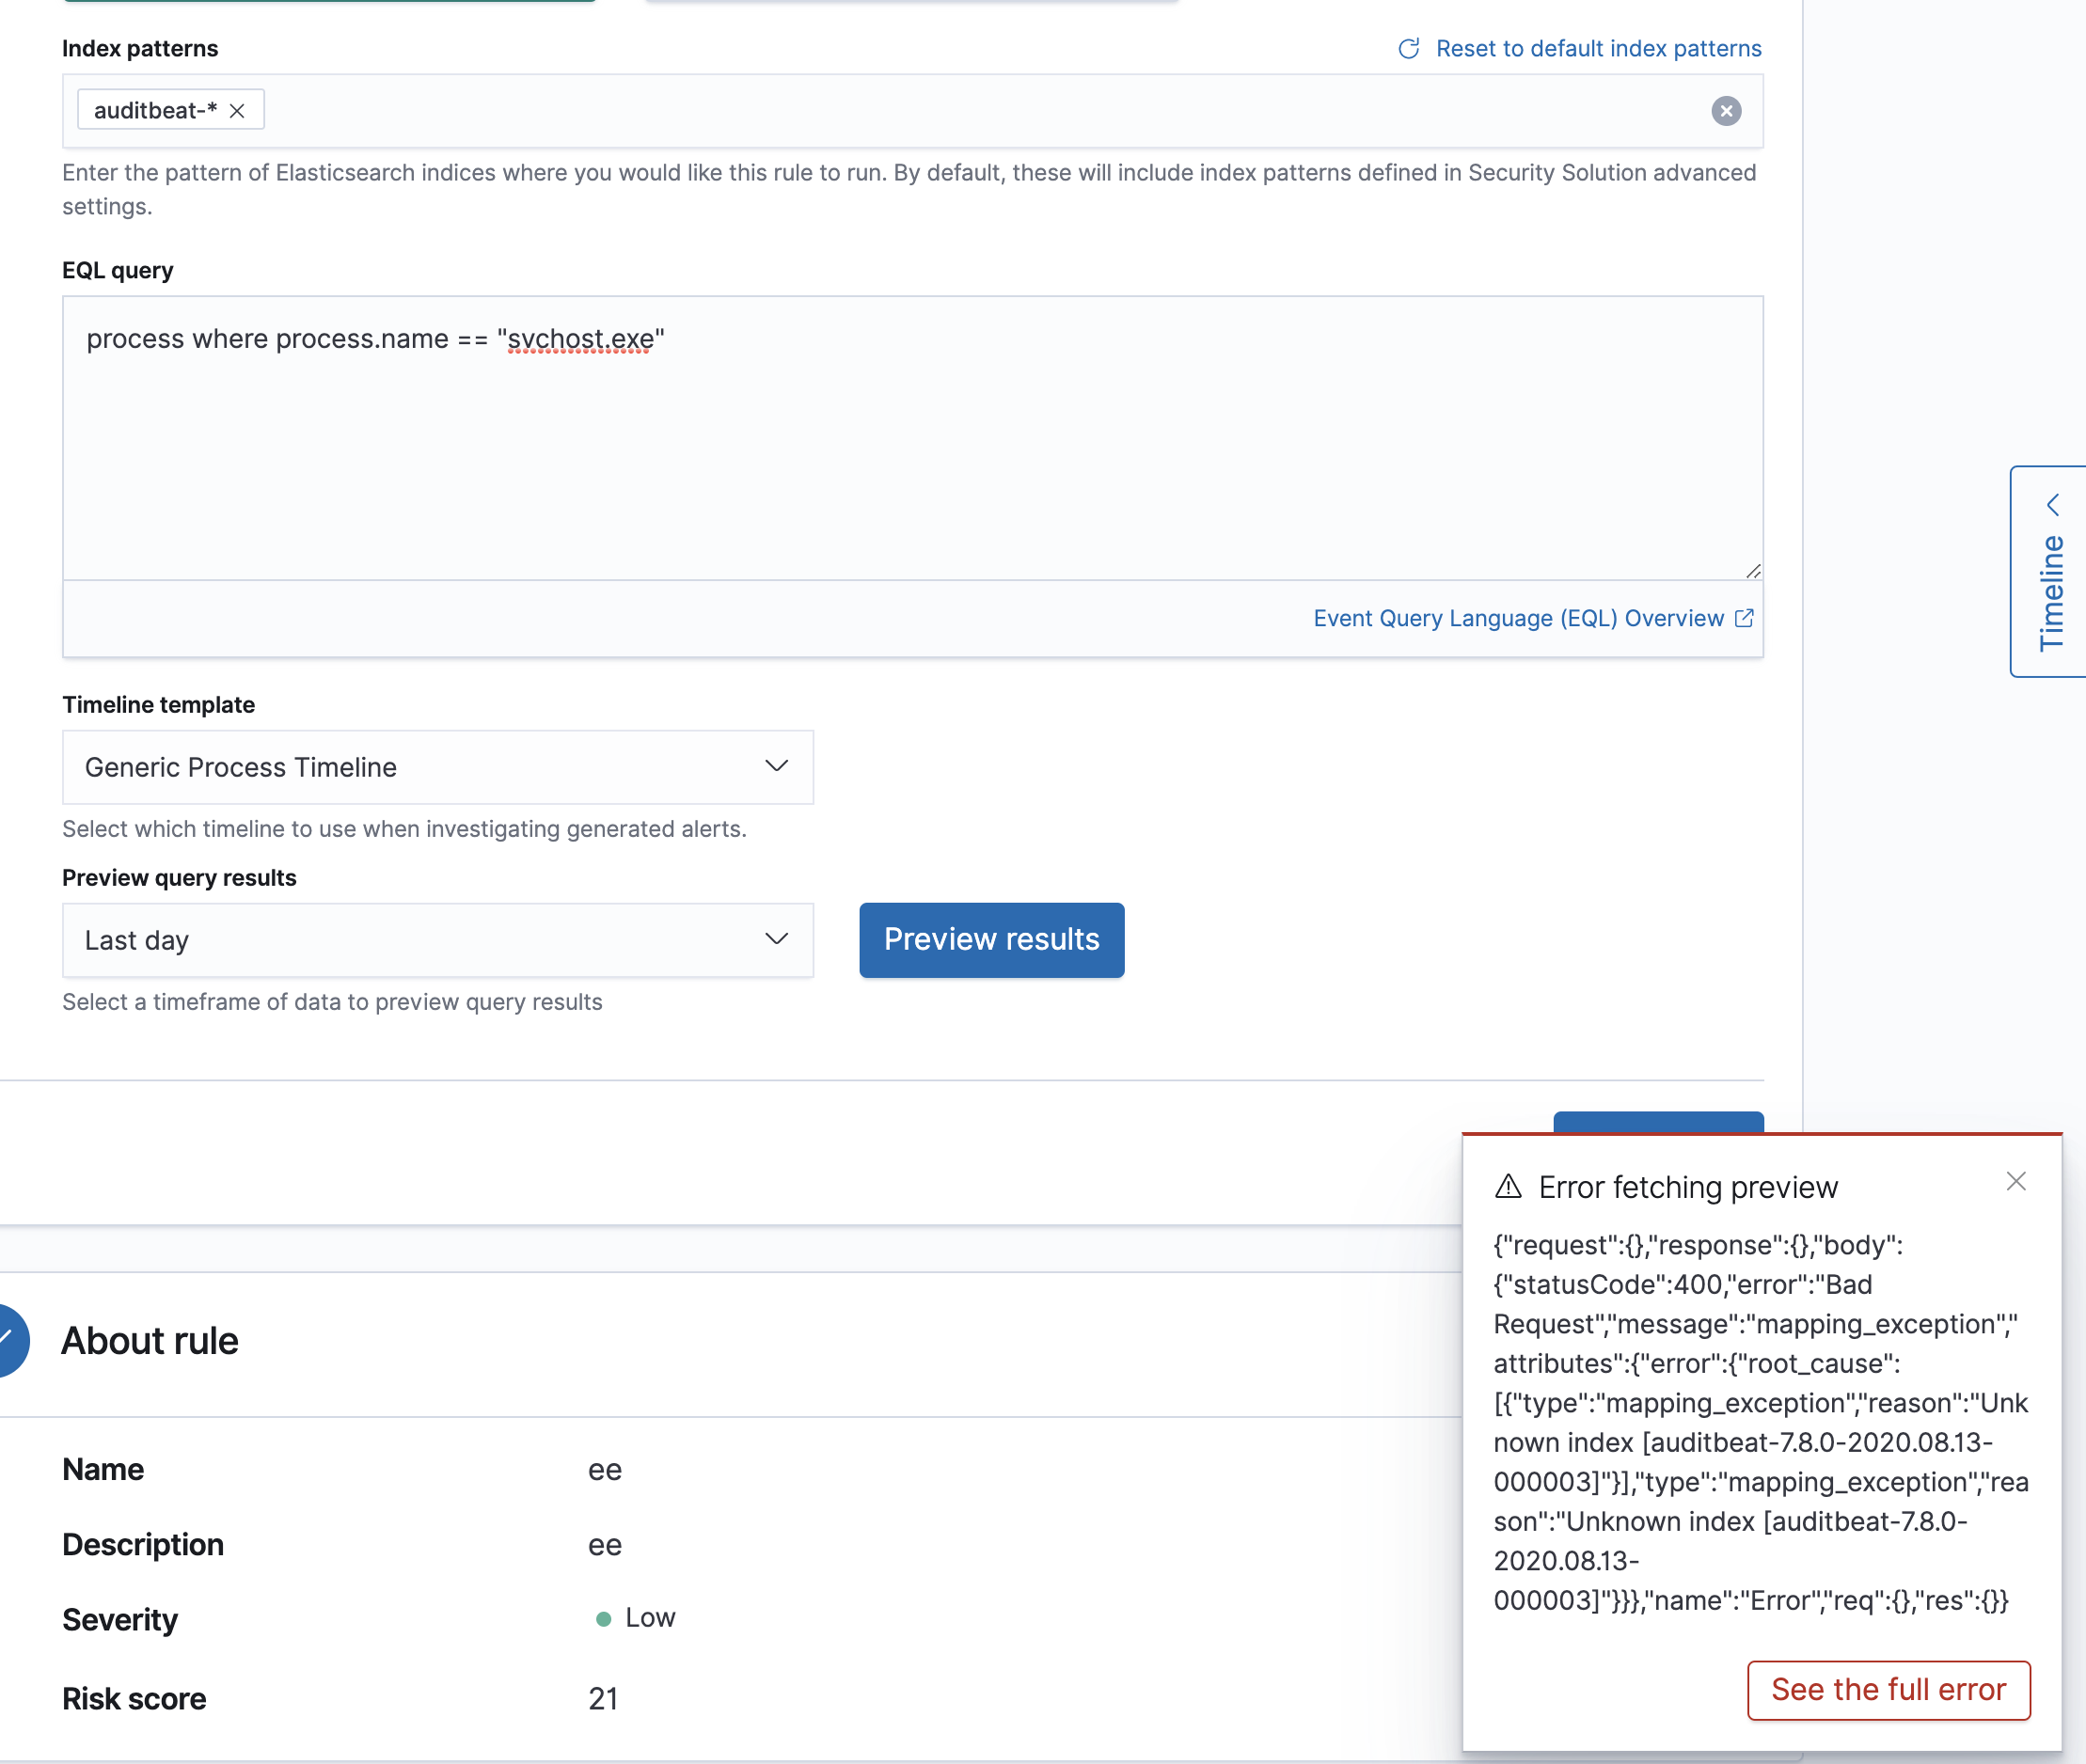
Task: Expand the Generic Process Timeline chevron
Action: pos(776,766)
